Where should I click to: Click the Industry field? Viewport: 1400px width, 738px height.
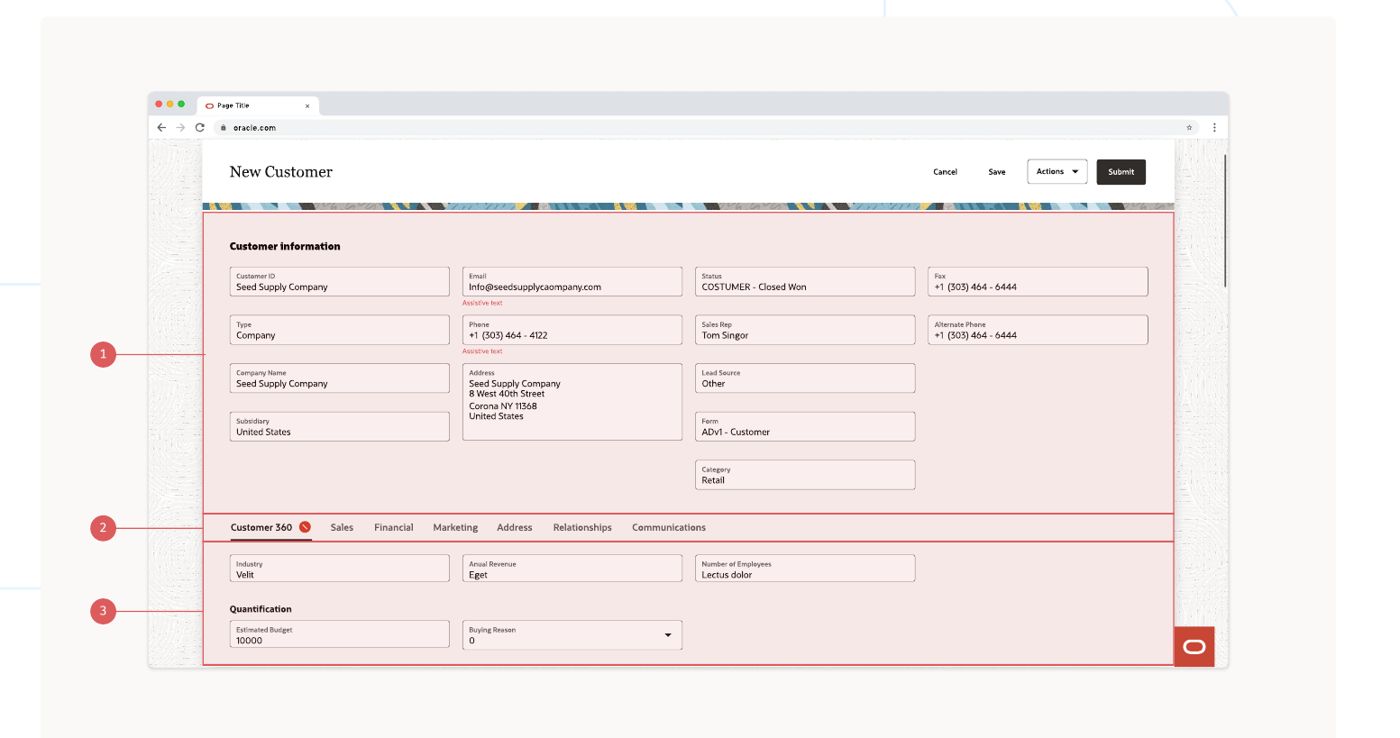[x=340, y=569]
